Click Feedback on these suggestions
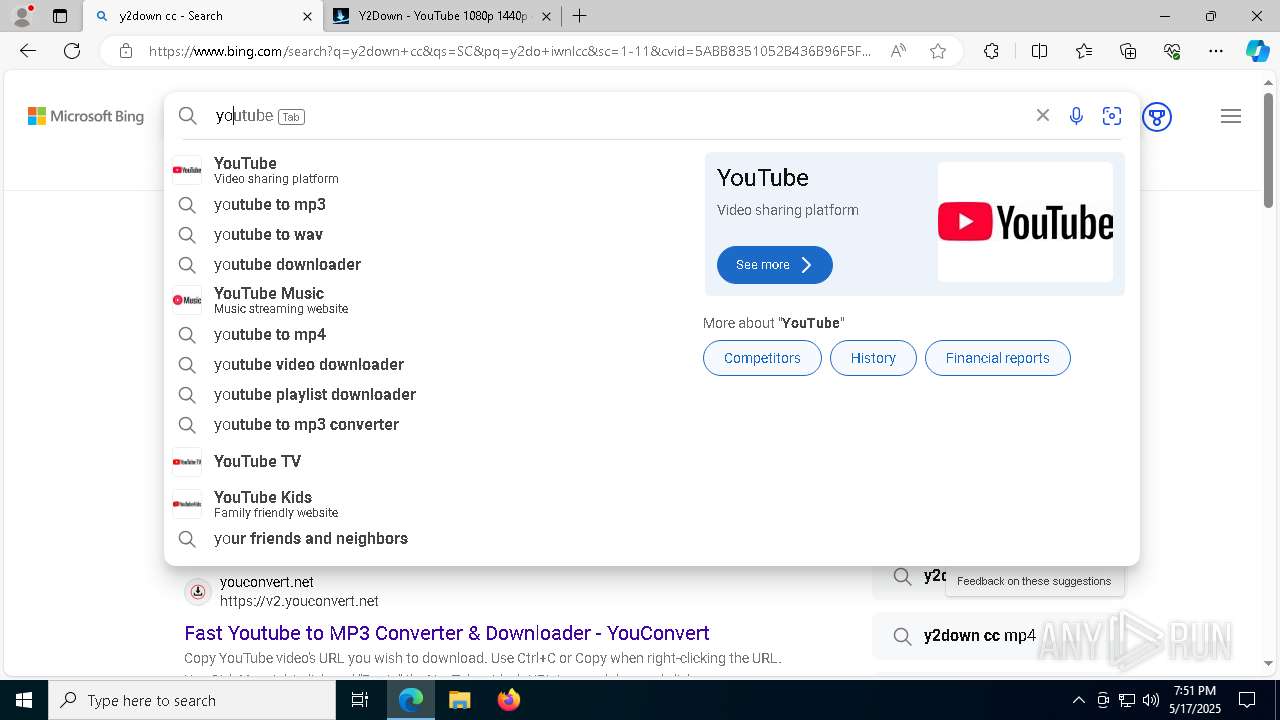Viewport: 1280px width, 720px height. [x=1034, y=581]
